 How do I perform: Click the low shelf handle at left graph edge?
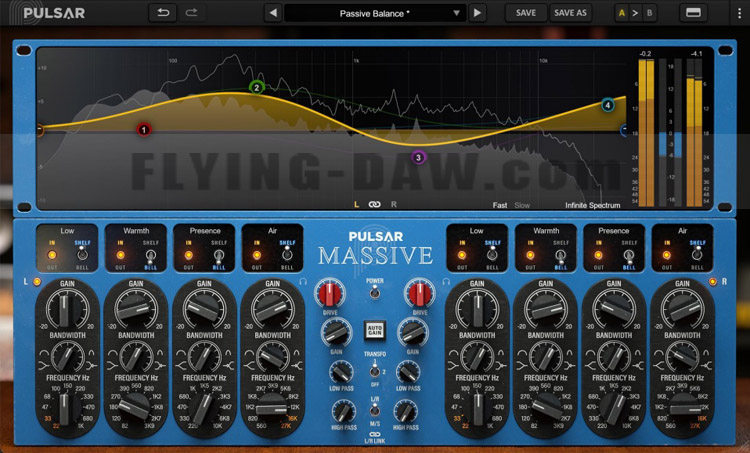click(40, 130)
